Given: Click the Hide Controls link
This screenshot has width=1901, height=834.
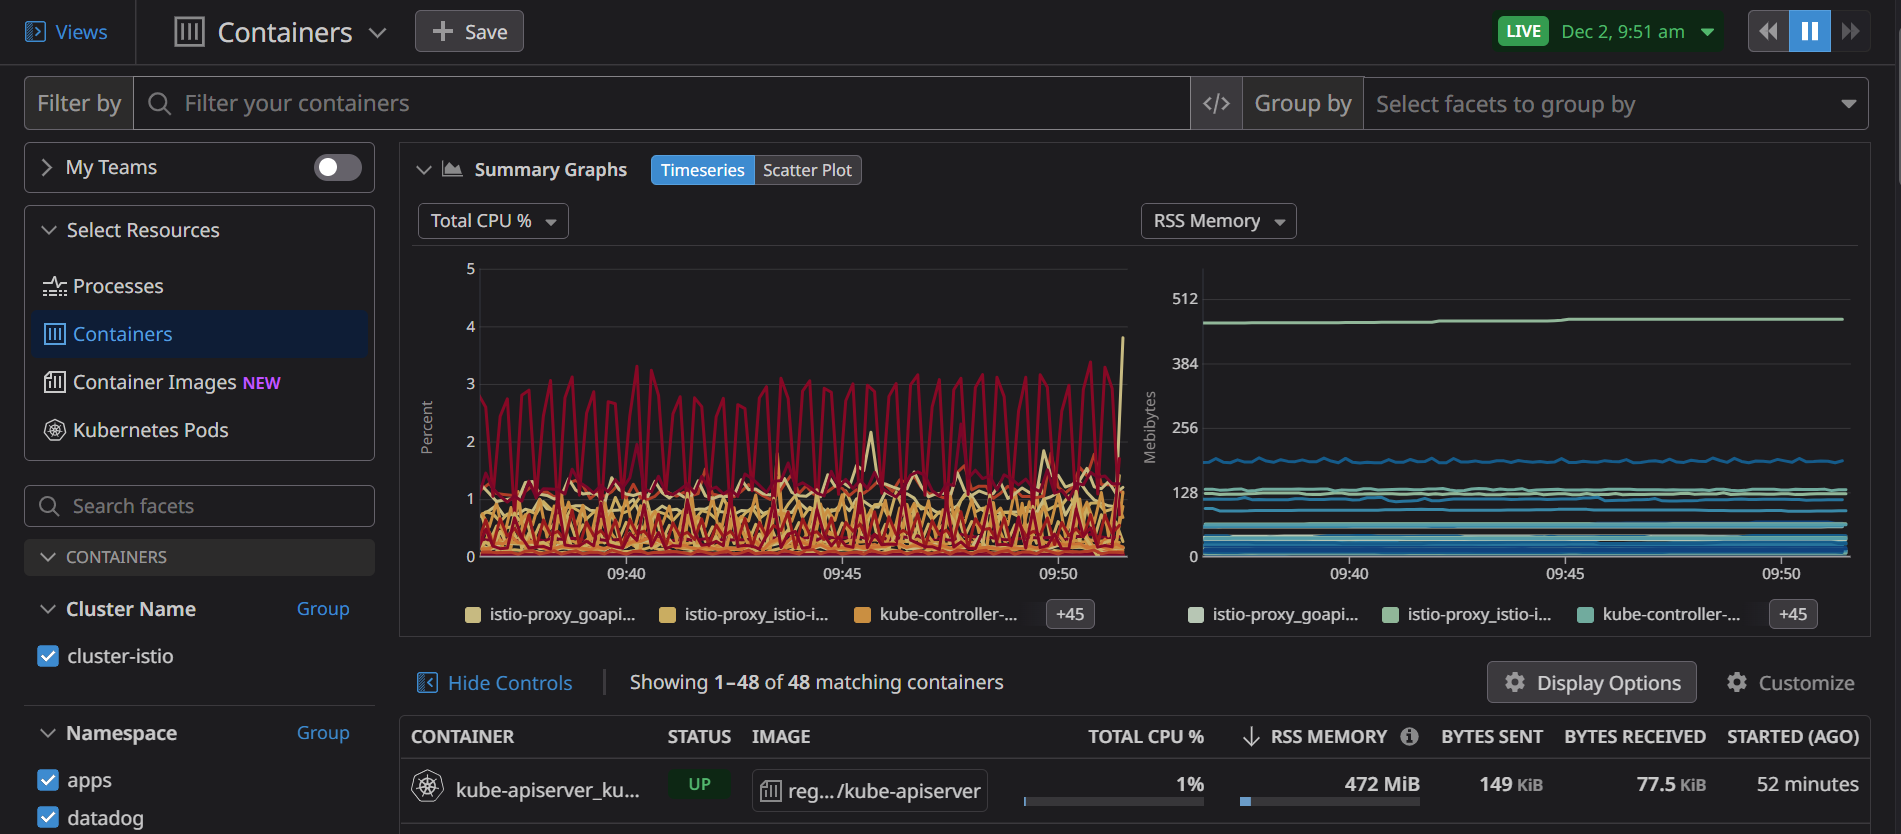Looking at the screenshot, I should 510,683.
